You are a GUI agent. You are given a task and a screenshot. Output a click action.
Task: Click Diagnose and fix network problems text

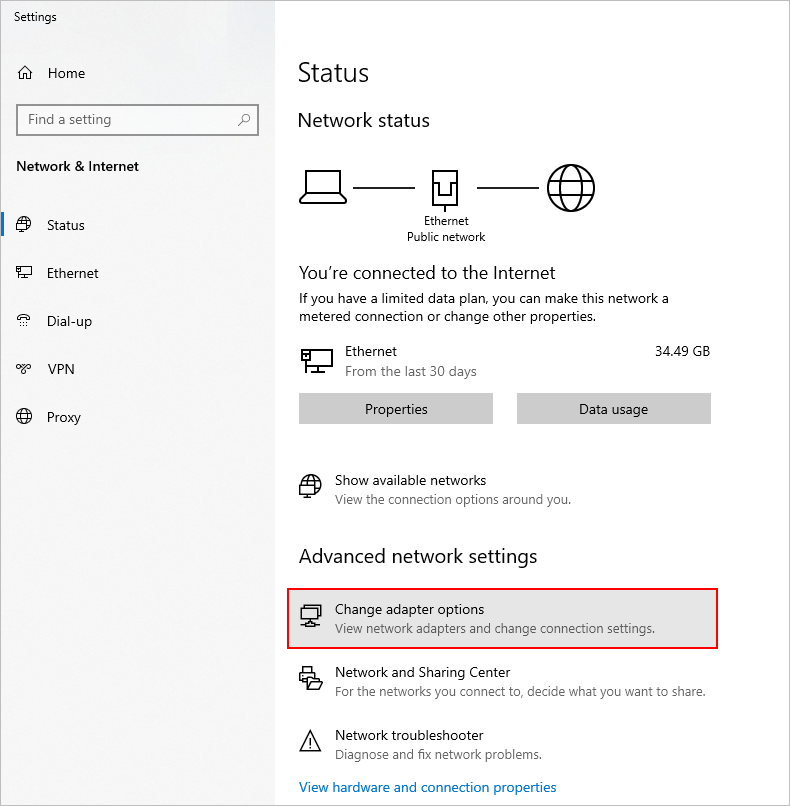click(x=438, y=755)
